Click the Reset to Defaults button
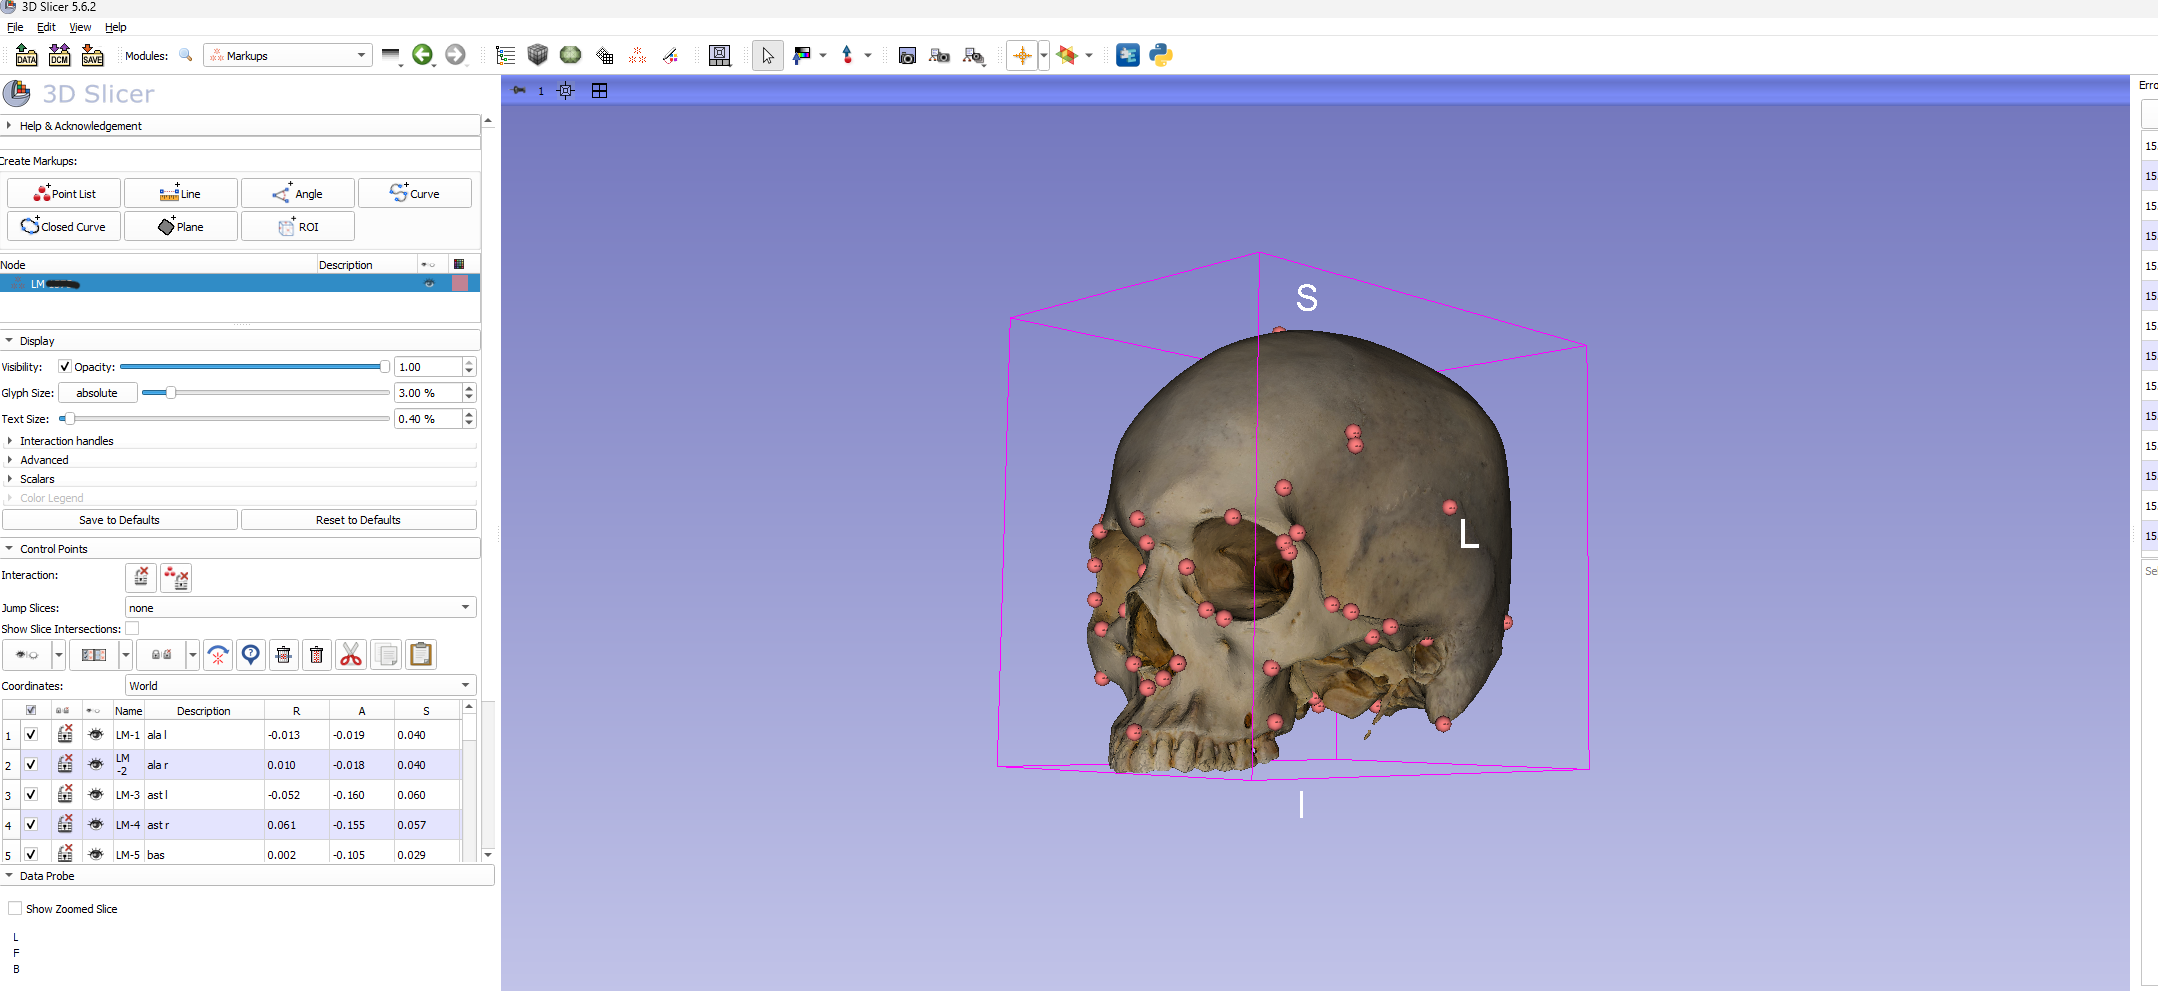Viewport: 2158px width, 1008px height. coord(358,520)
